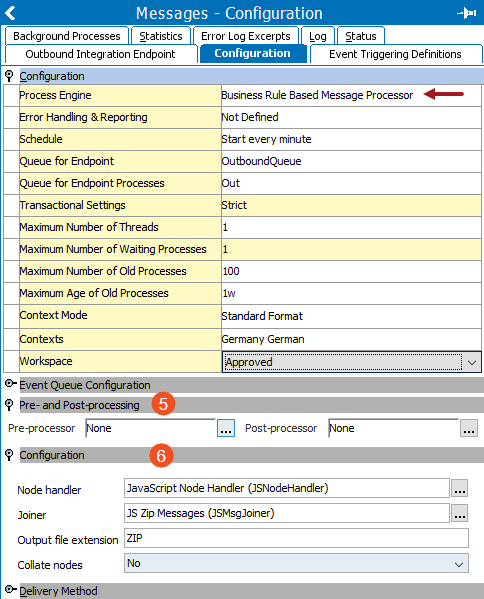Screen dimensions: 484x599
Task: Click the Post-processor None field
Action: point(393,428)
